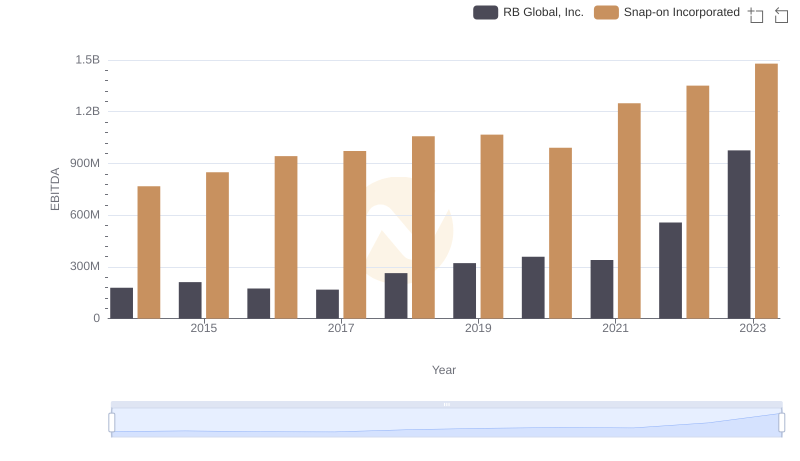The width and height of the screenshot is (800, 461).
Task: Click the 900M y-axis label
Action: coord(85,163)
